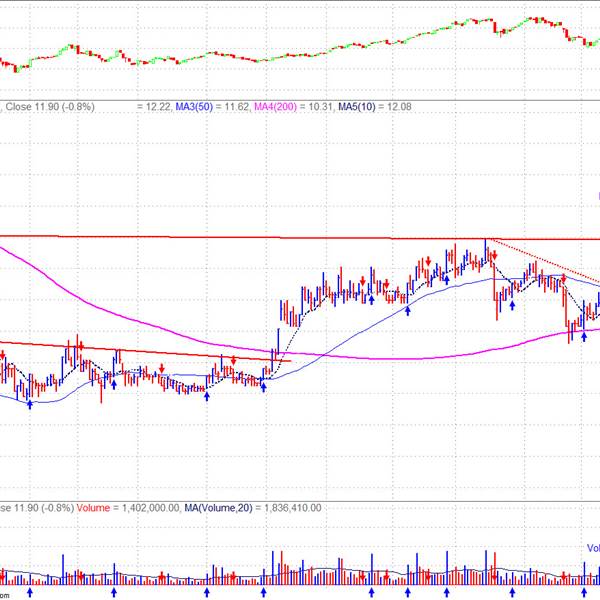600x600 pixels.
Task: Select Close 11.90 text beside MA3(50) legend
Action: (x=50, y=107)
